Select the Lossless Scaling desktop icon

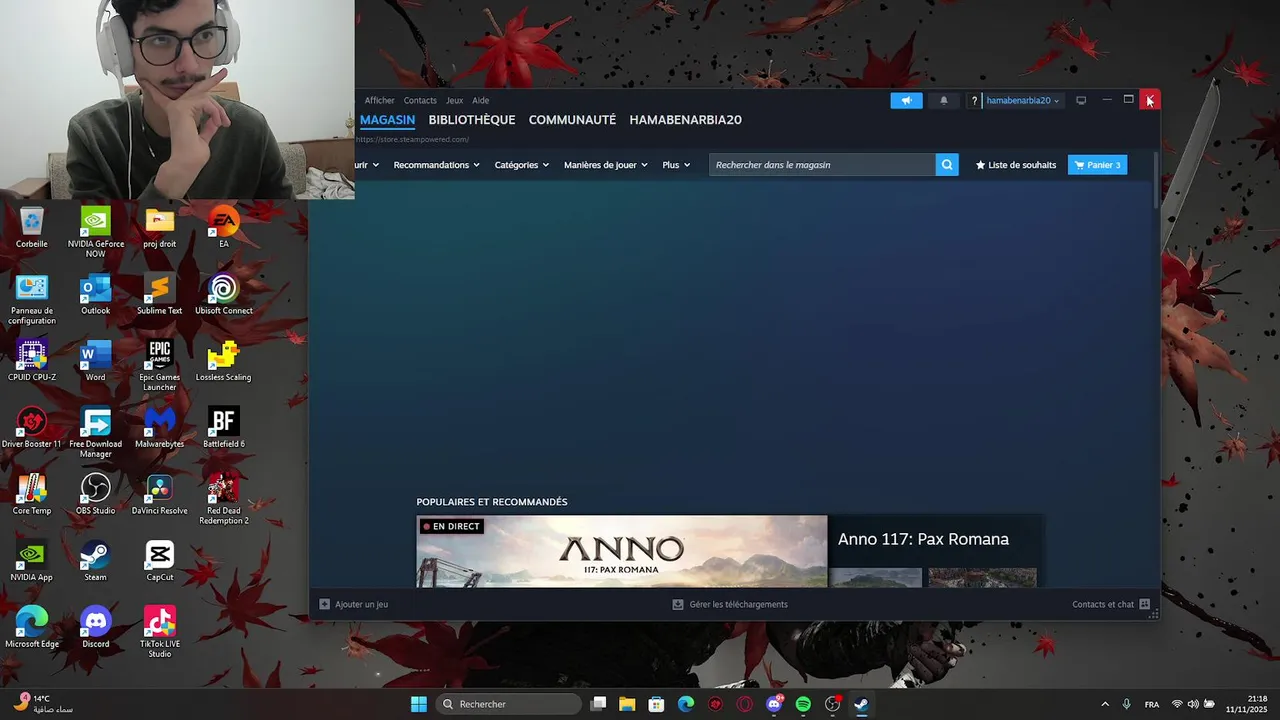(224, 361)
